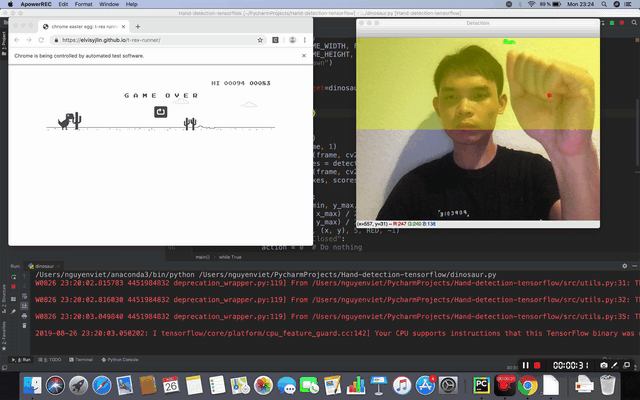The image size is (640, 400).
Task: Take a screenshot with ApowerREC camera icon
Action: (603, 365)
